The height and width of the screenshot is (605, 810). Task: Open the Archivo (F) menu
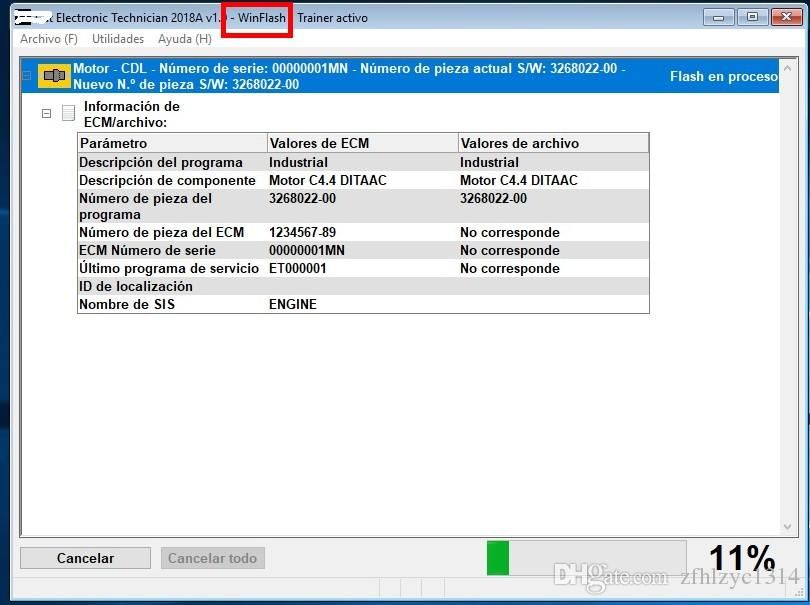point(49,39)
